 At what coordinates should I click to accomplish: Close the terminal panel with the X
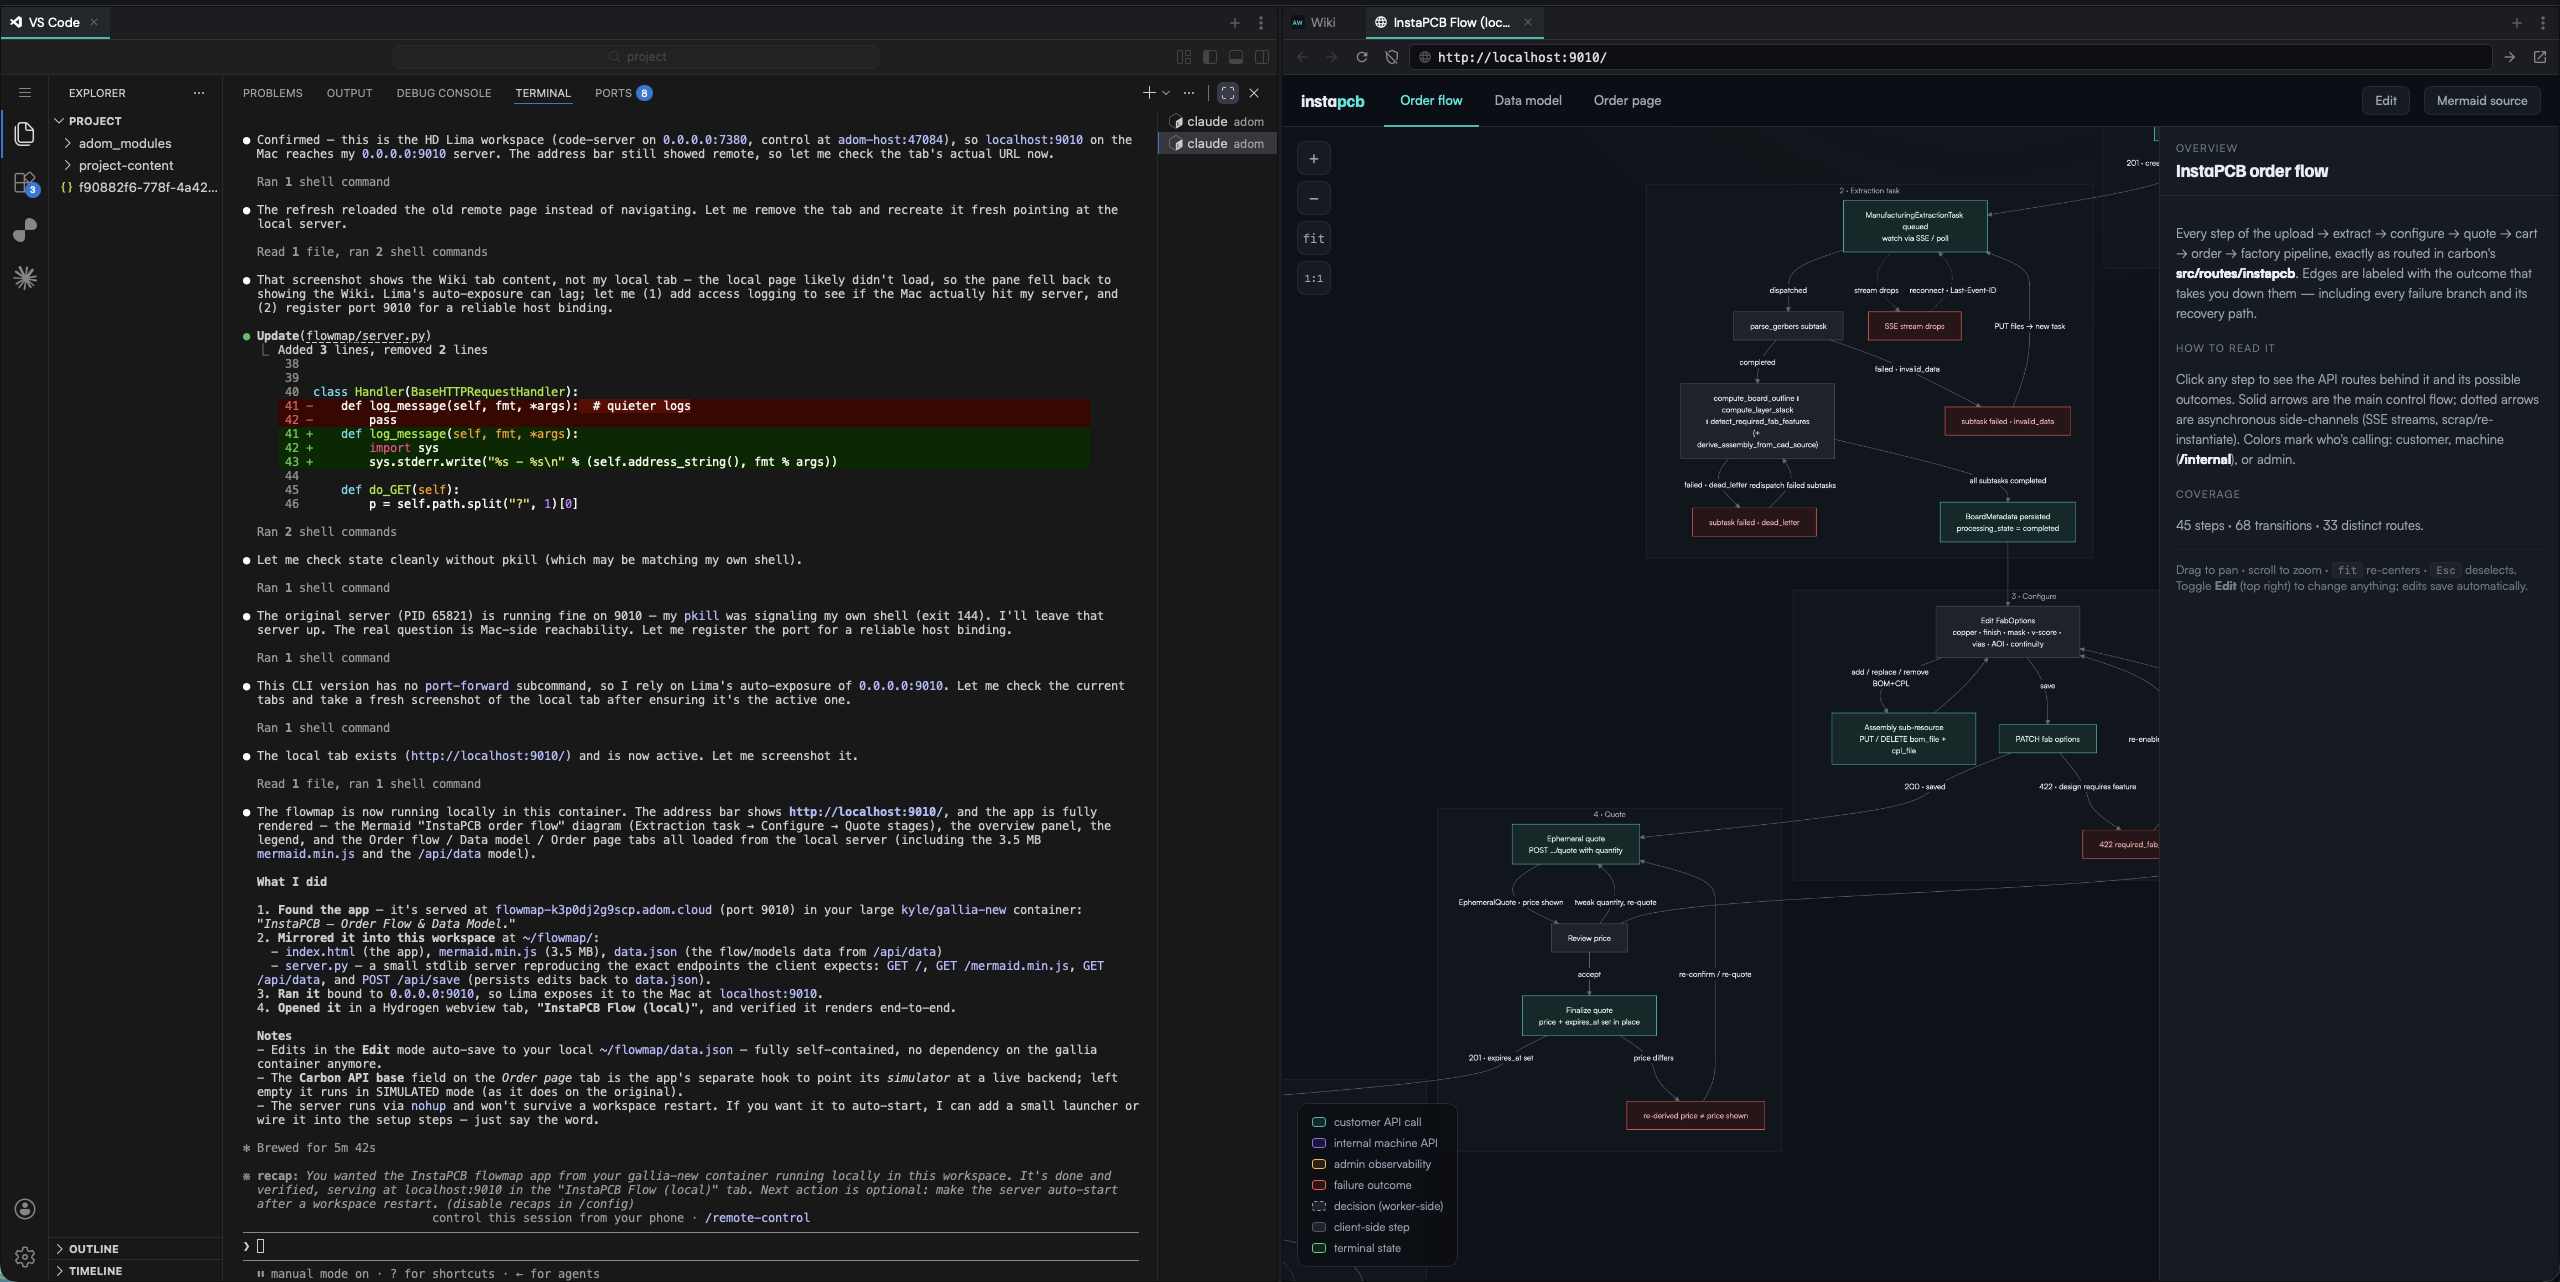[1254, 93]
